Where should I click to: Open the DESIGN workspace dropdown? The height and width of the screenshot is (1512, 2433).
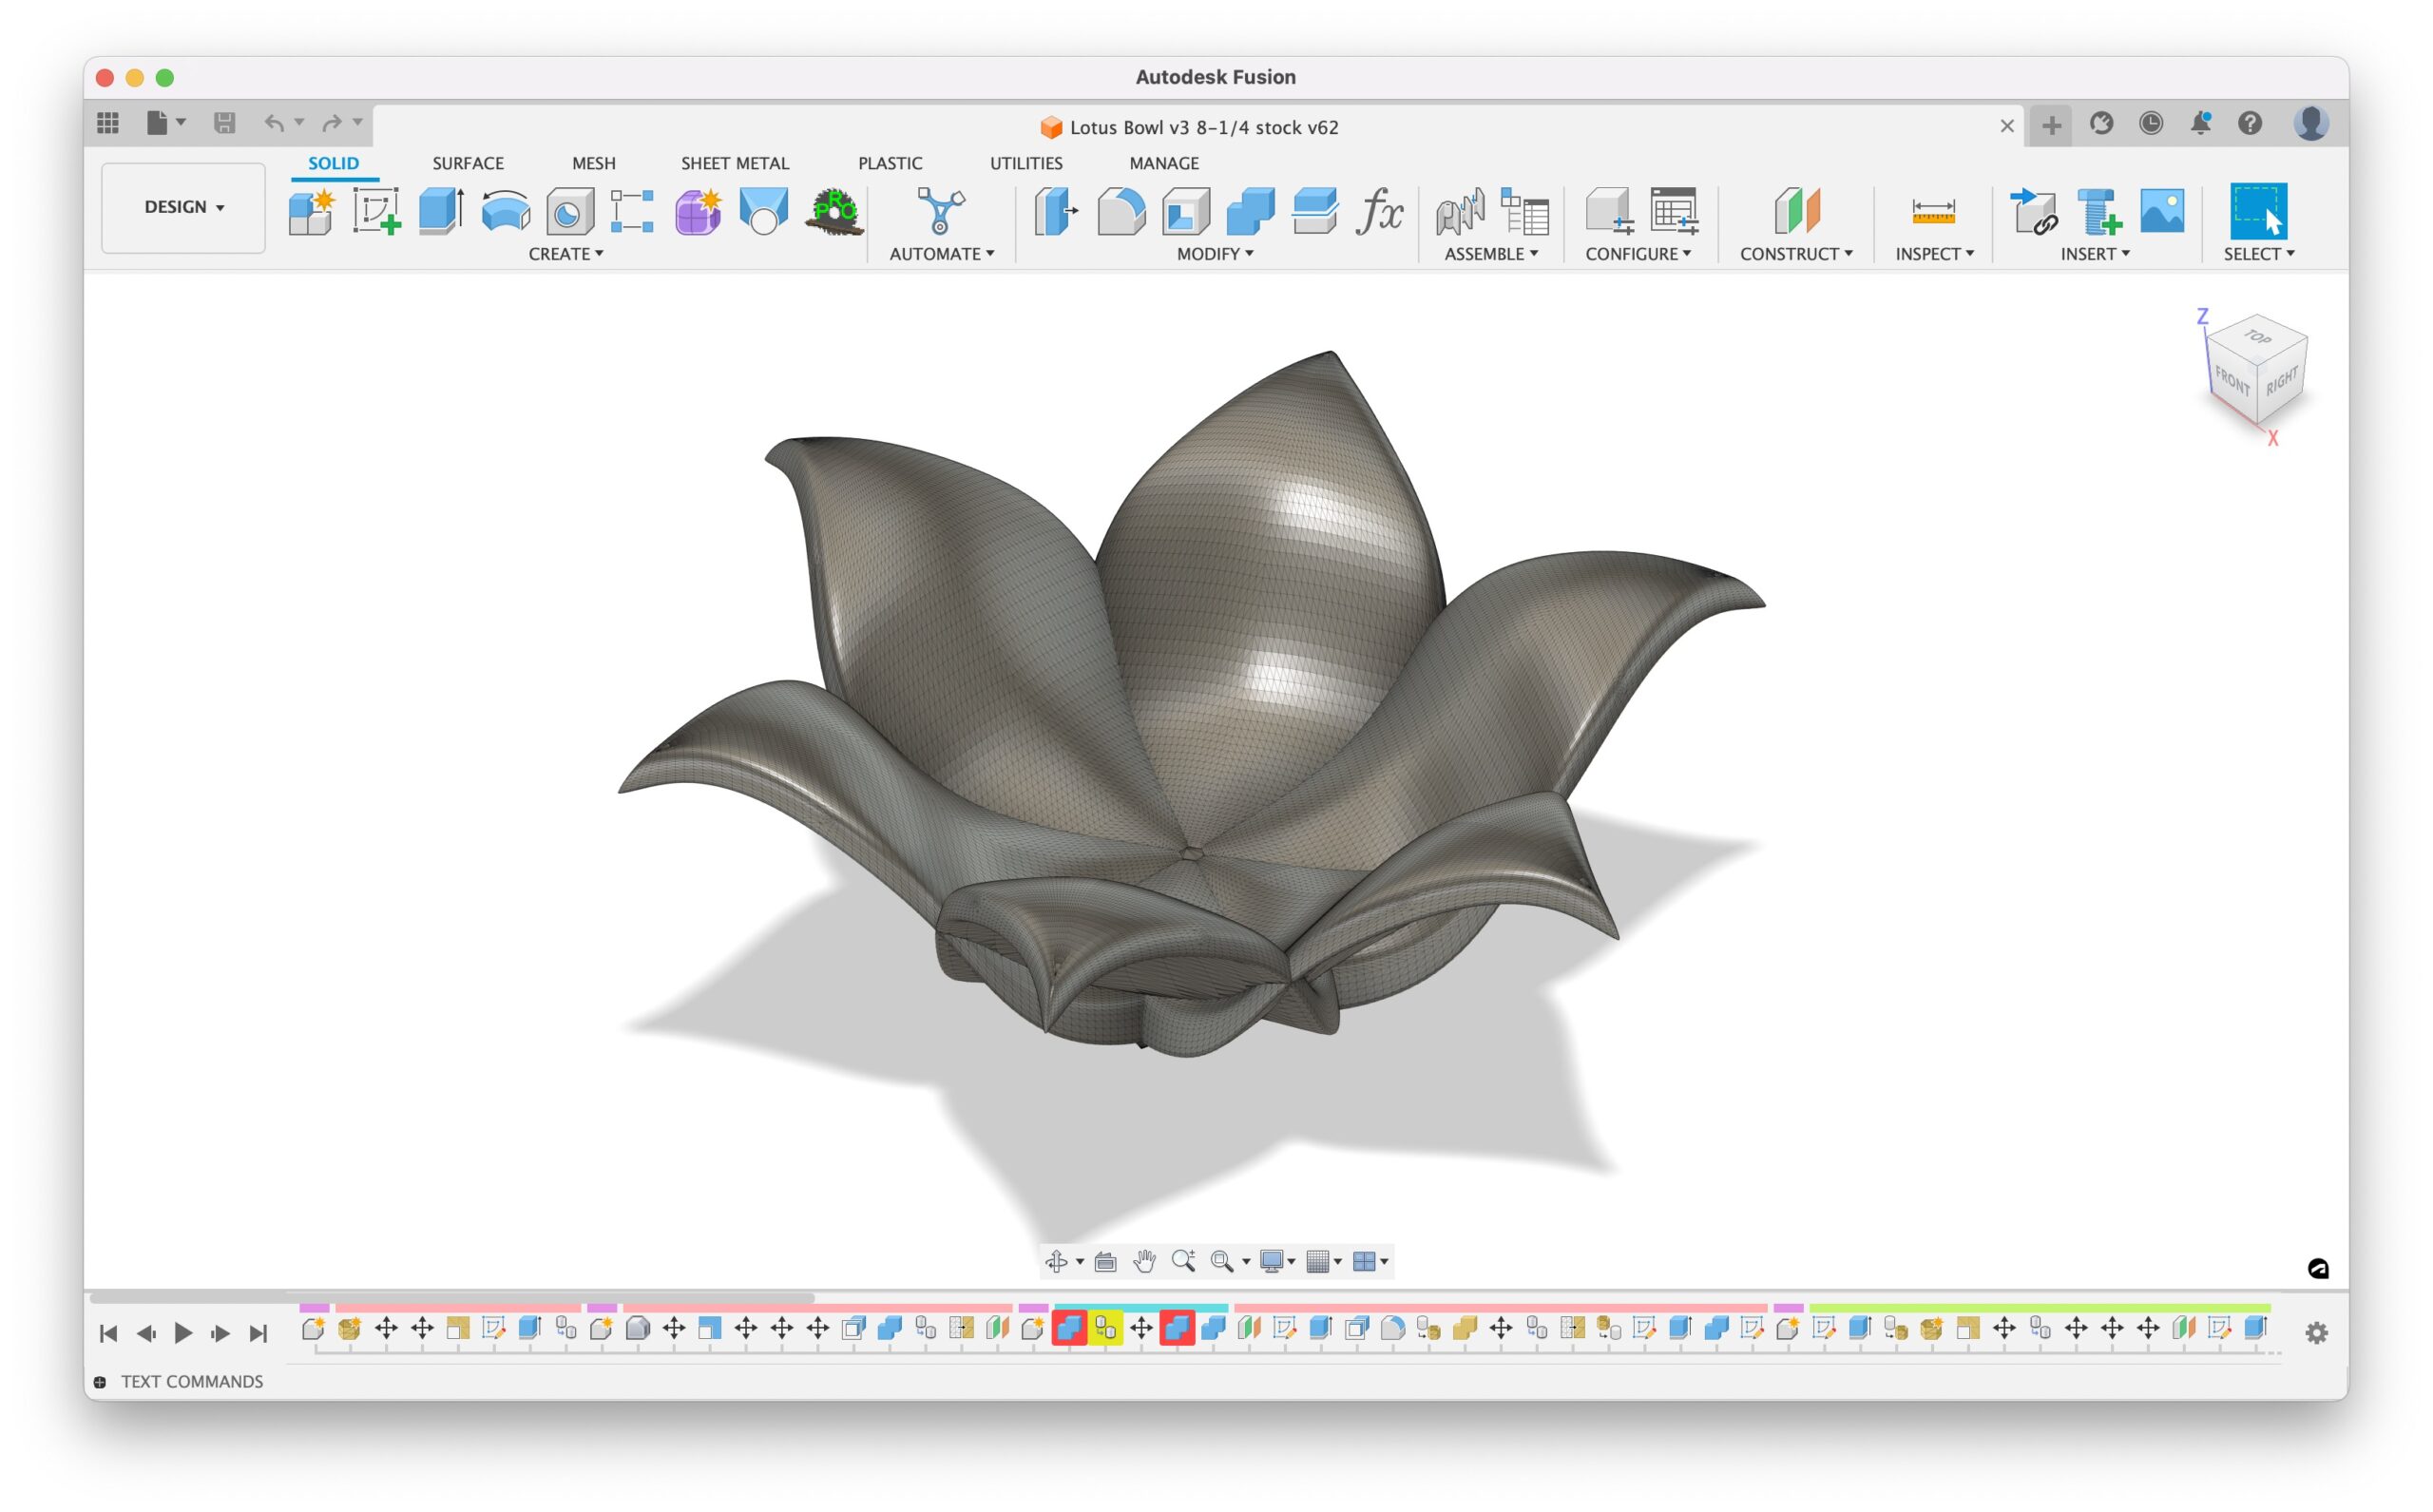(184, 207)
